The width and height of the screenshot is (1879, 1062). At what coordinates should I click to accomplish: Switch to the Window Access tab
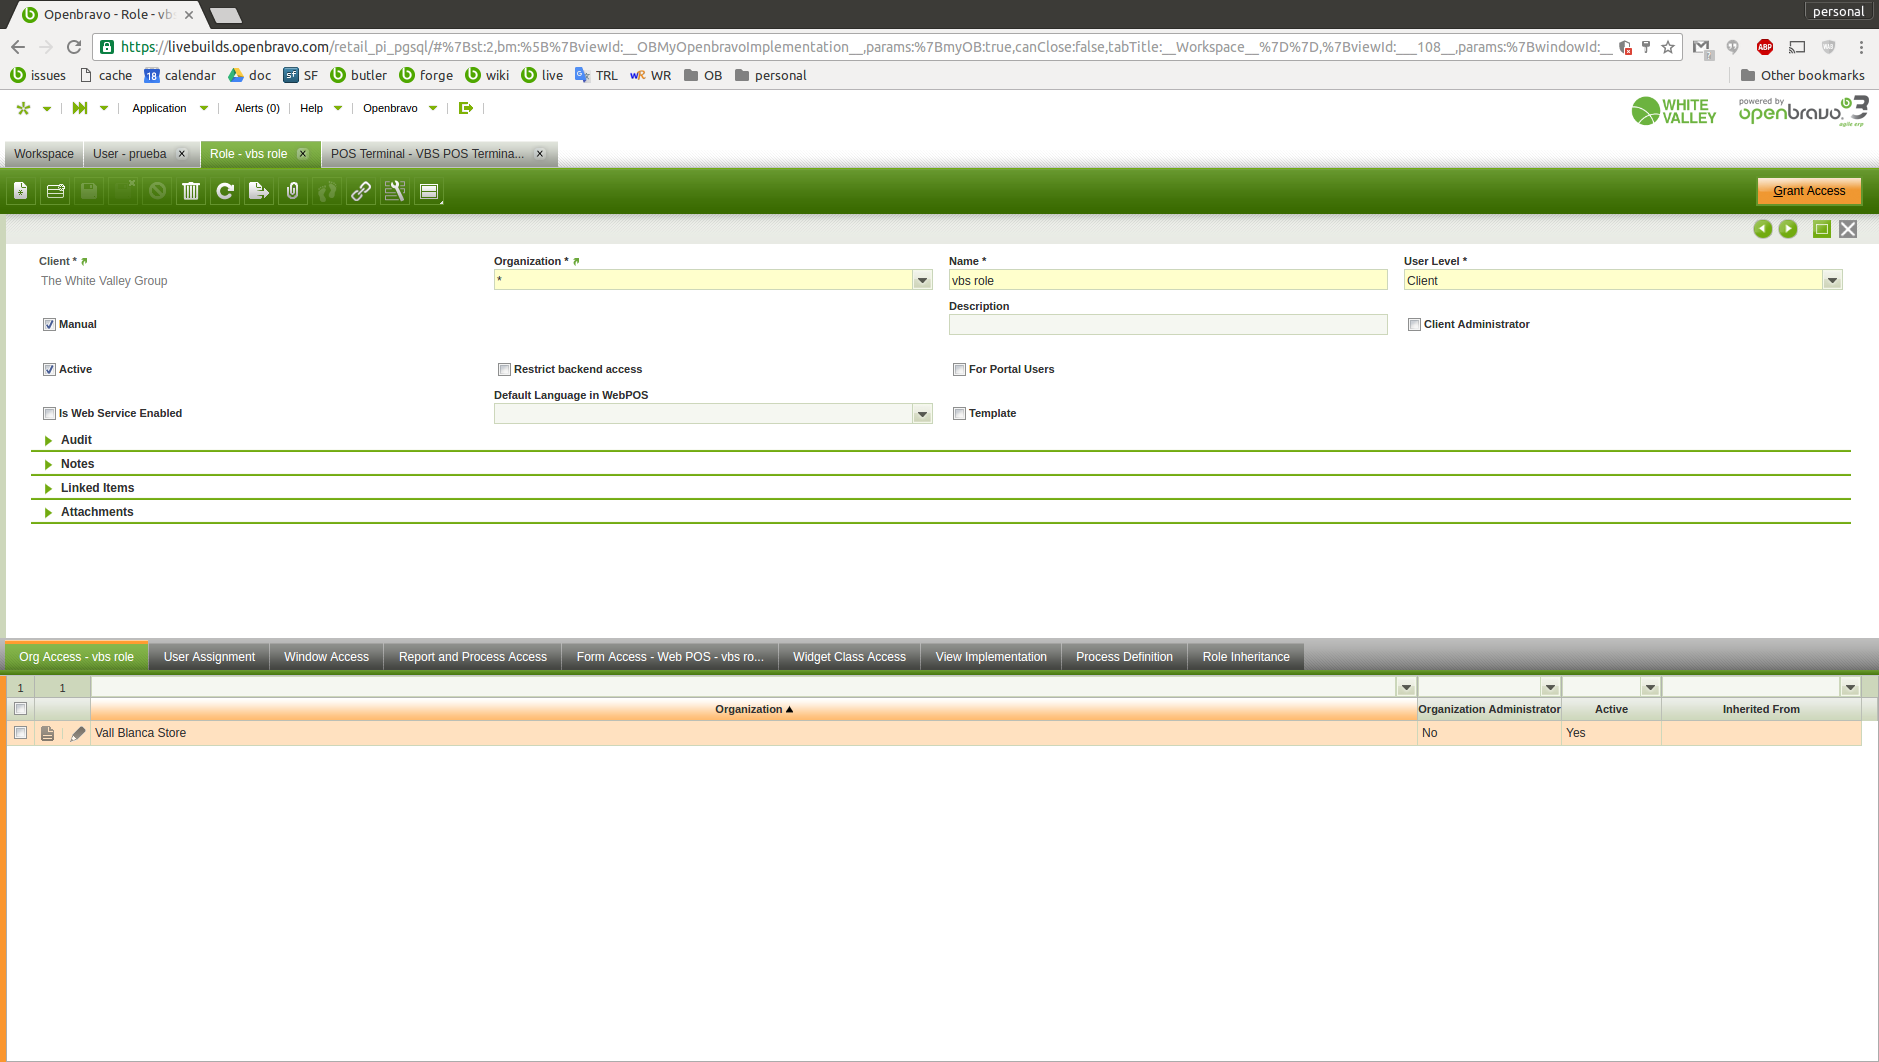pos(326,657)
